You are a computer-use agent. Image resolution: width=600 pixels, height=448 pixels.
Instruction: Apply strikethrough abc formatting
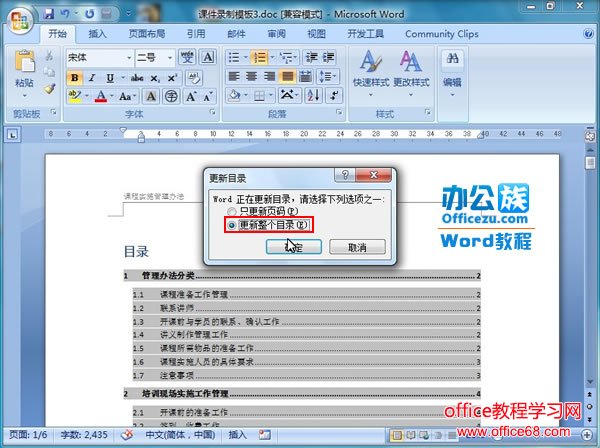tap(137, 78)
